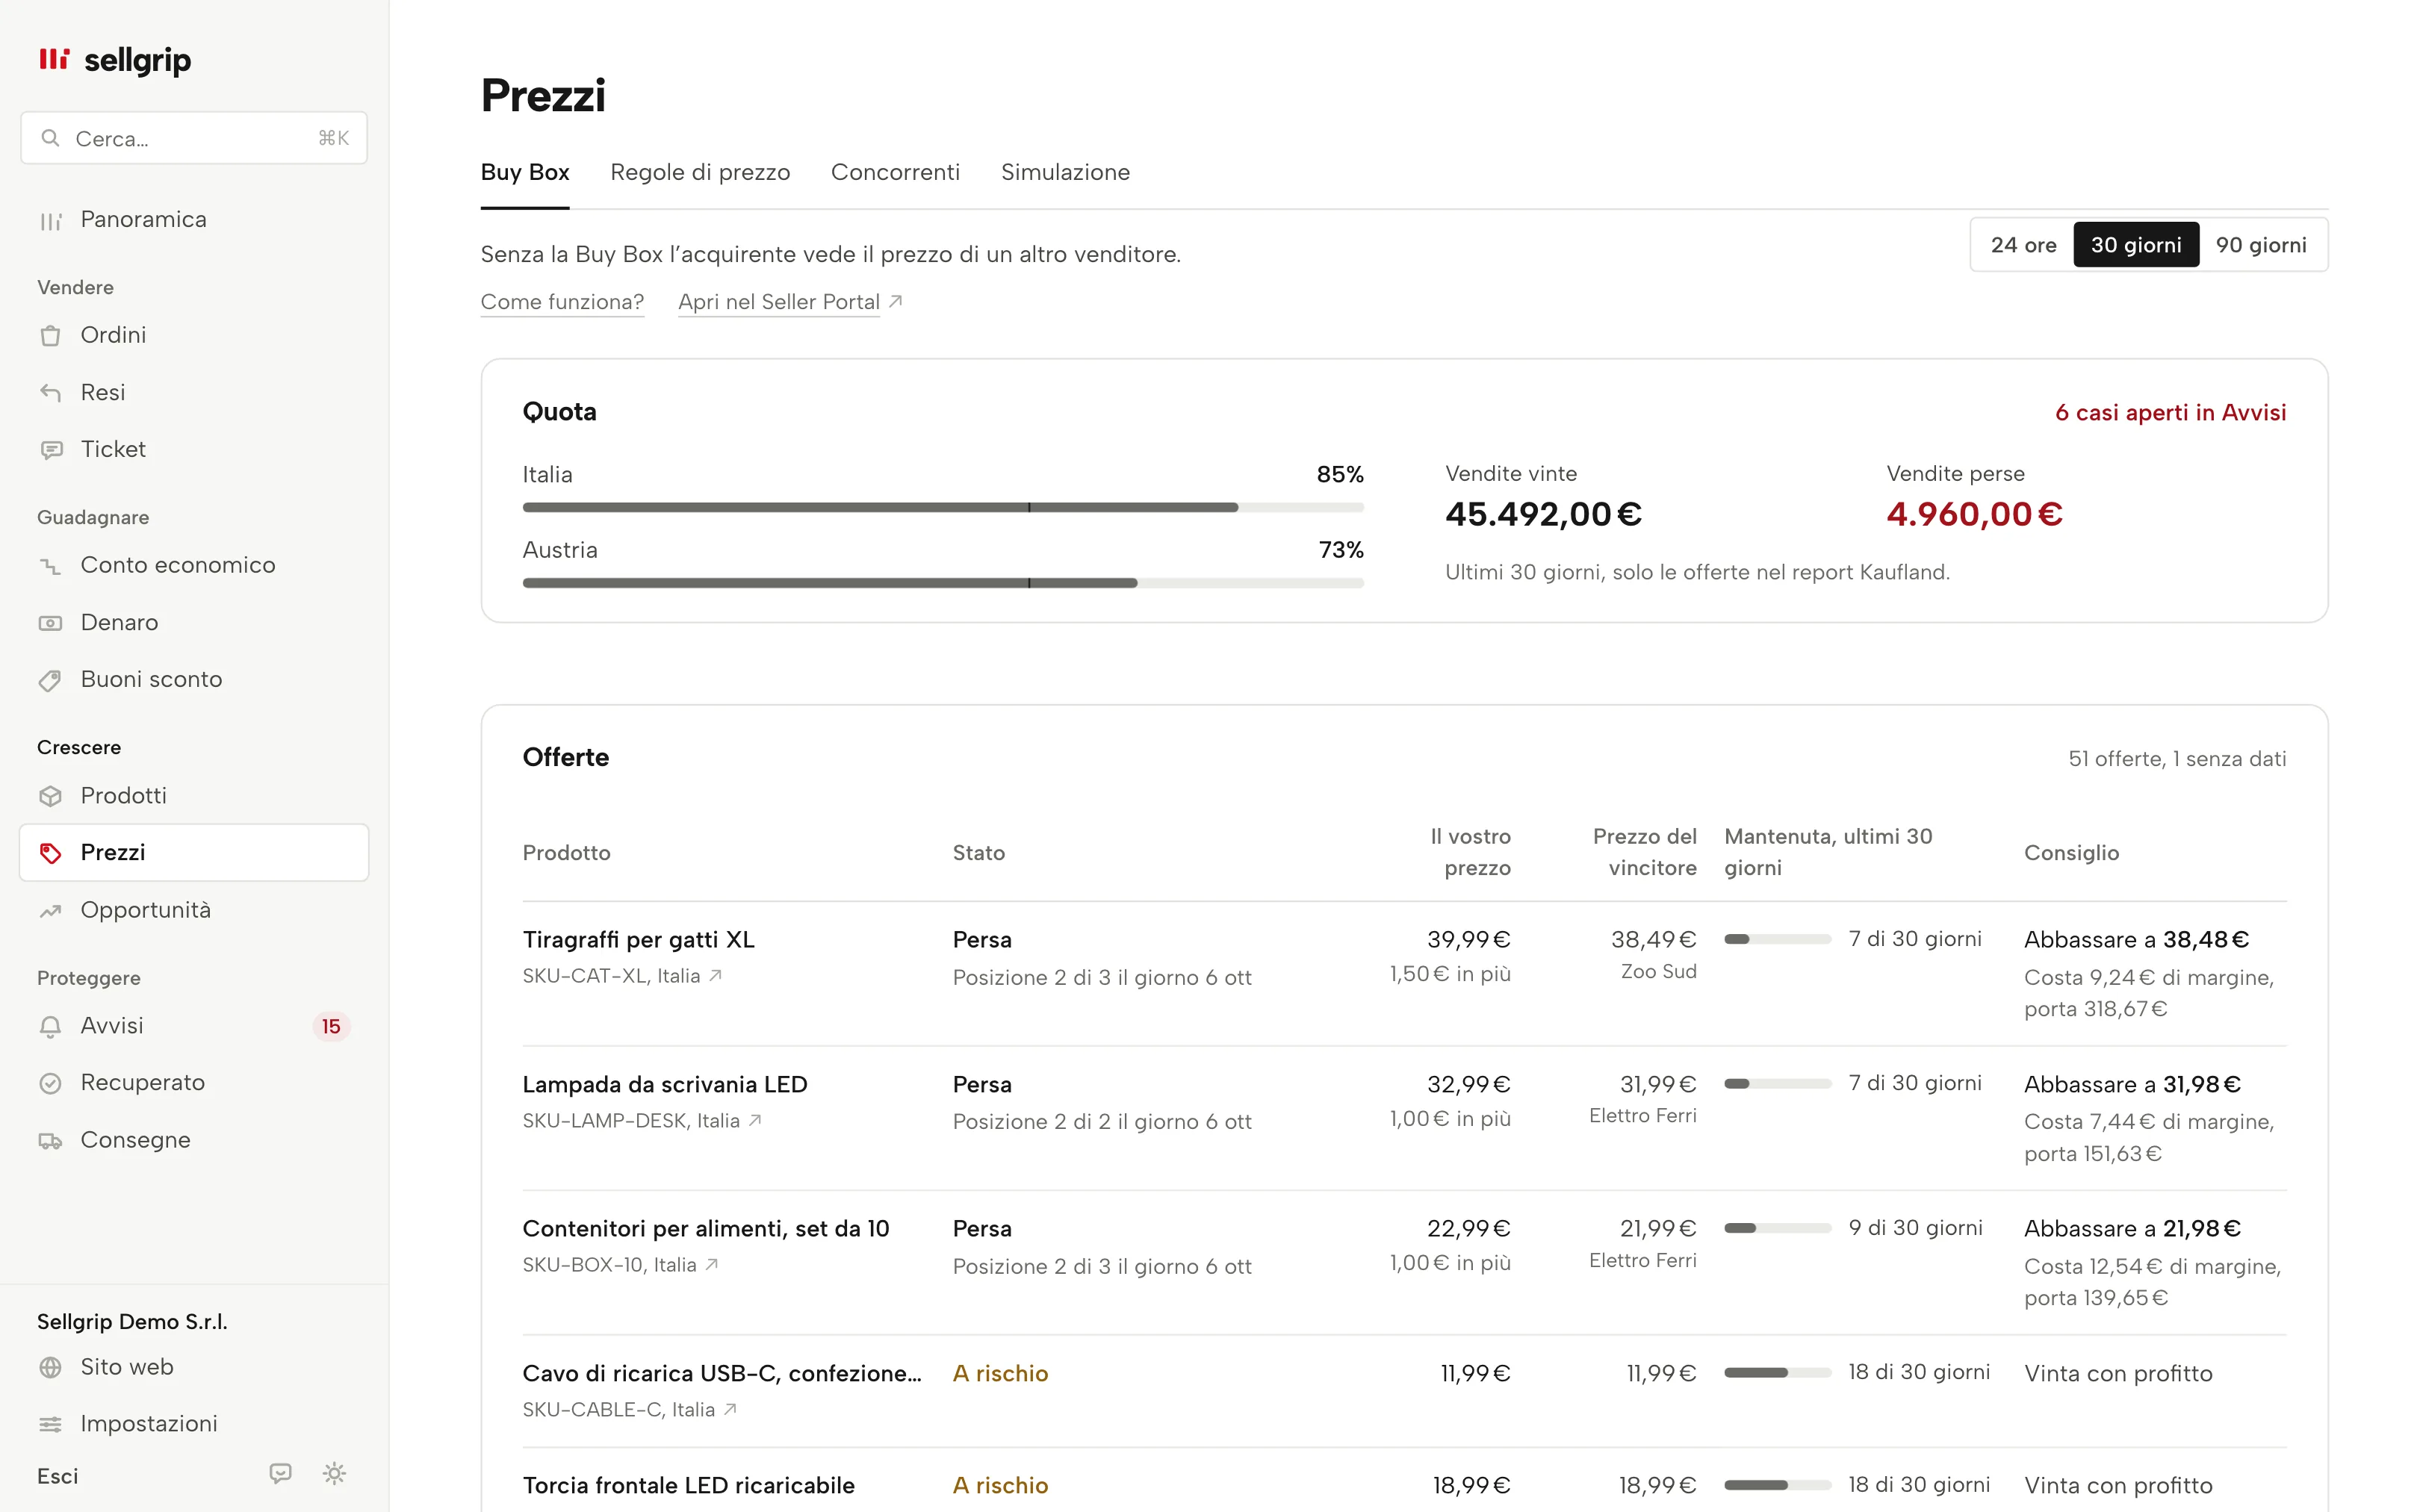Click the sellgrip logo icon
The width and height of the screenshot is (2420, 1512).
point(54,59)
